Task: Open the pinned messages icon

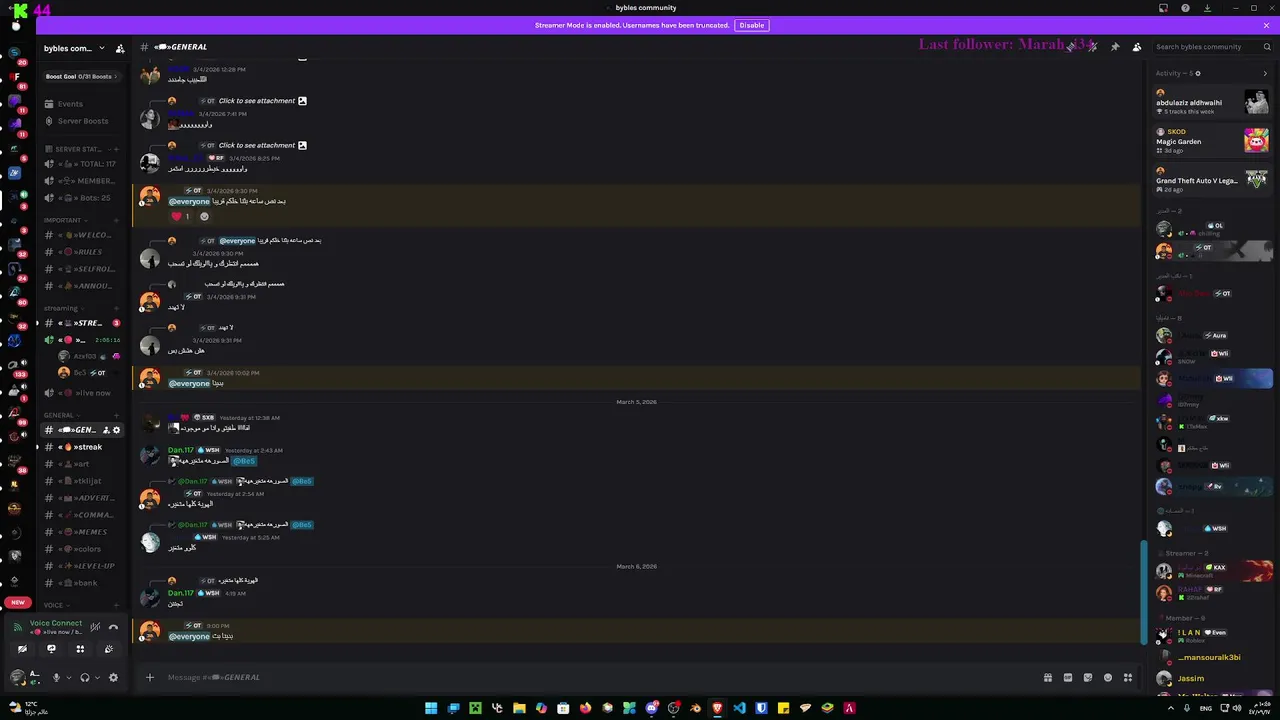Action: (1115, 47)
